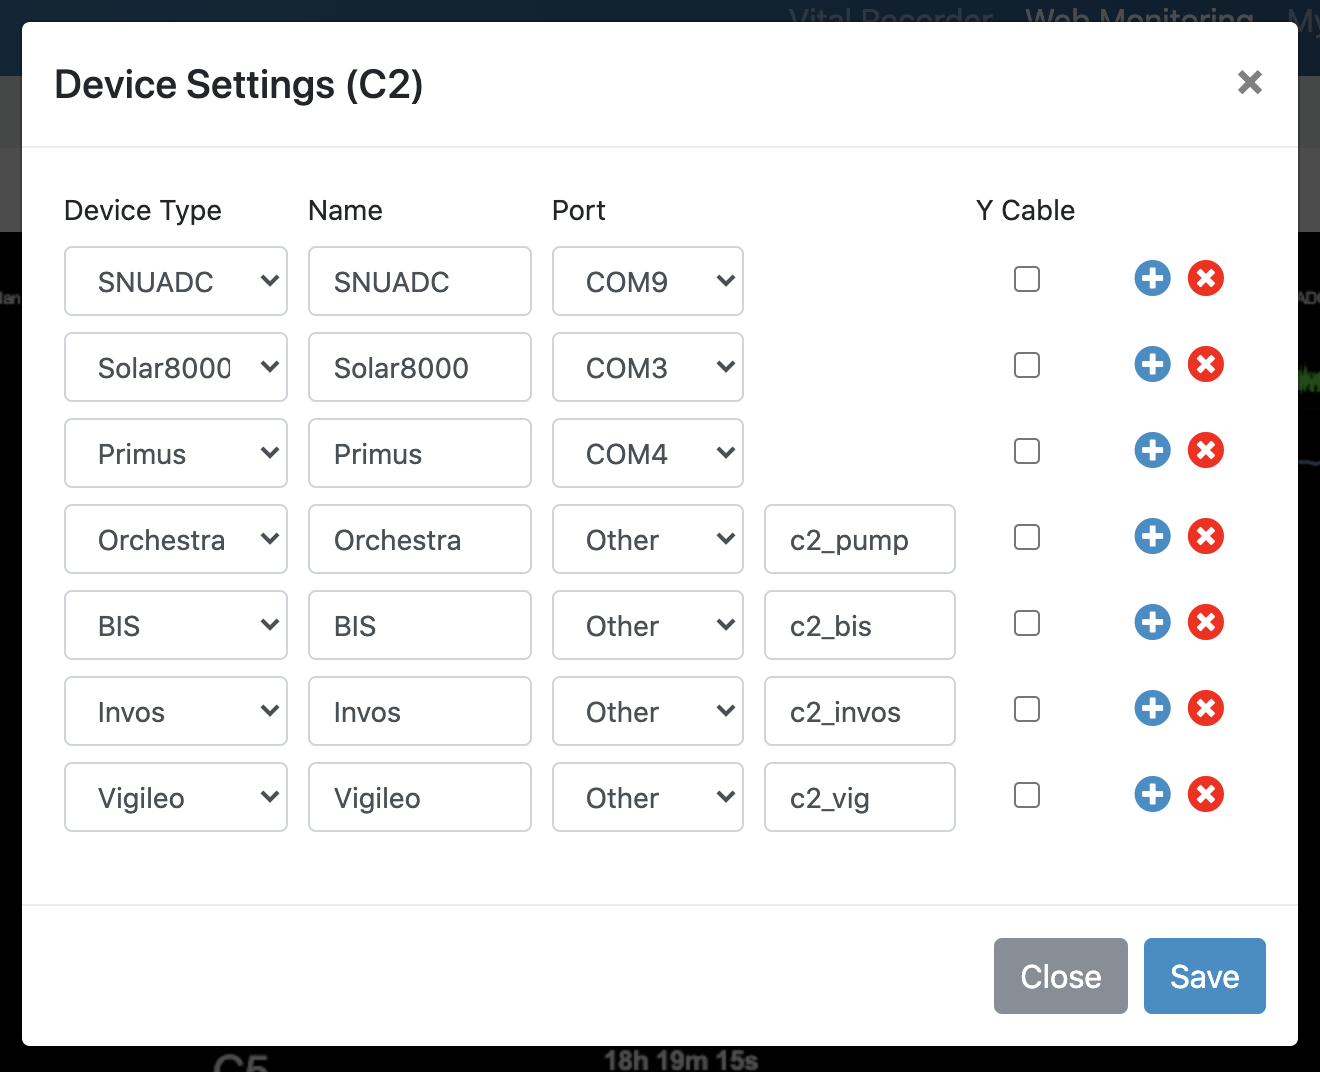1320x1072 pixels.
Task: Check the Y Cable box for BIS
Action: click(x=1027, y=623)
